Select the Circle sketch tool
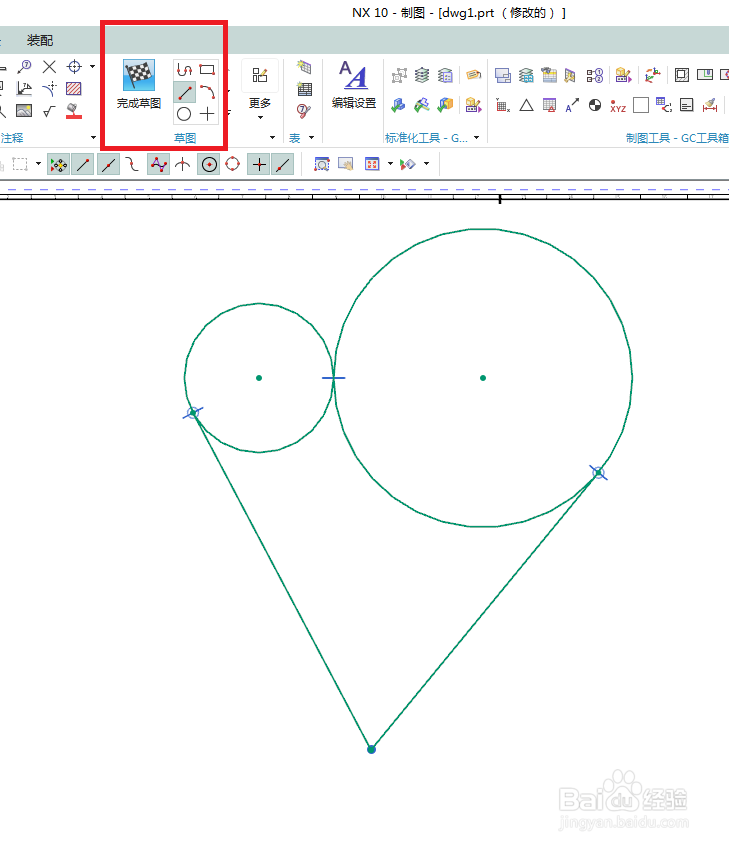The image size is (729, 848). [x=184, y=114]
